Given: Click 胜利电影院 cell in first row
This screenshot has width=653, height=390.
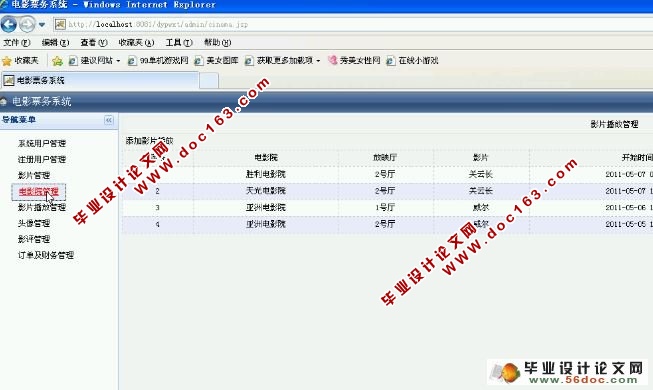Looking at the screenshot, I should click(x=266, y=174).
